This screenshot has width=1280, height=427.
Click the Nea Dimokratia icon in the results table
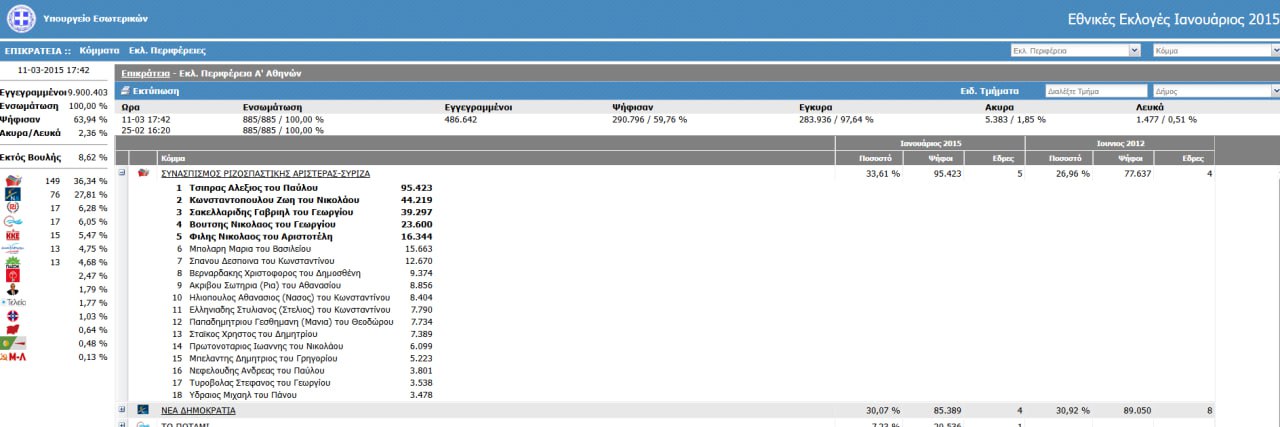point(143,410)
